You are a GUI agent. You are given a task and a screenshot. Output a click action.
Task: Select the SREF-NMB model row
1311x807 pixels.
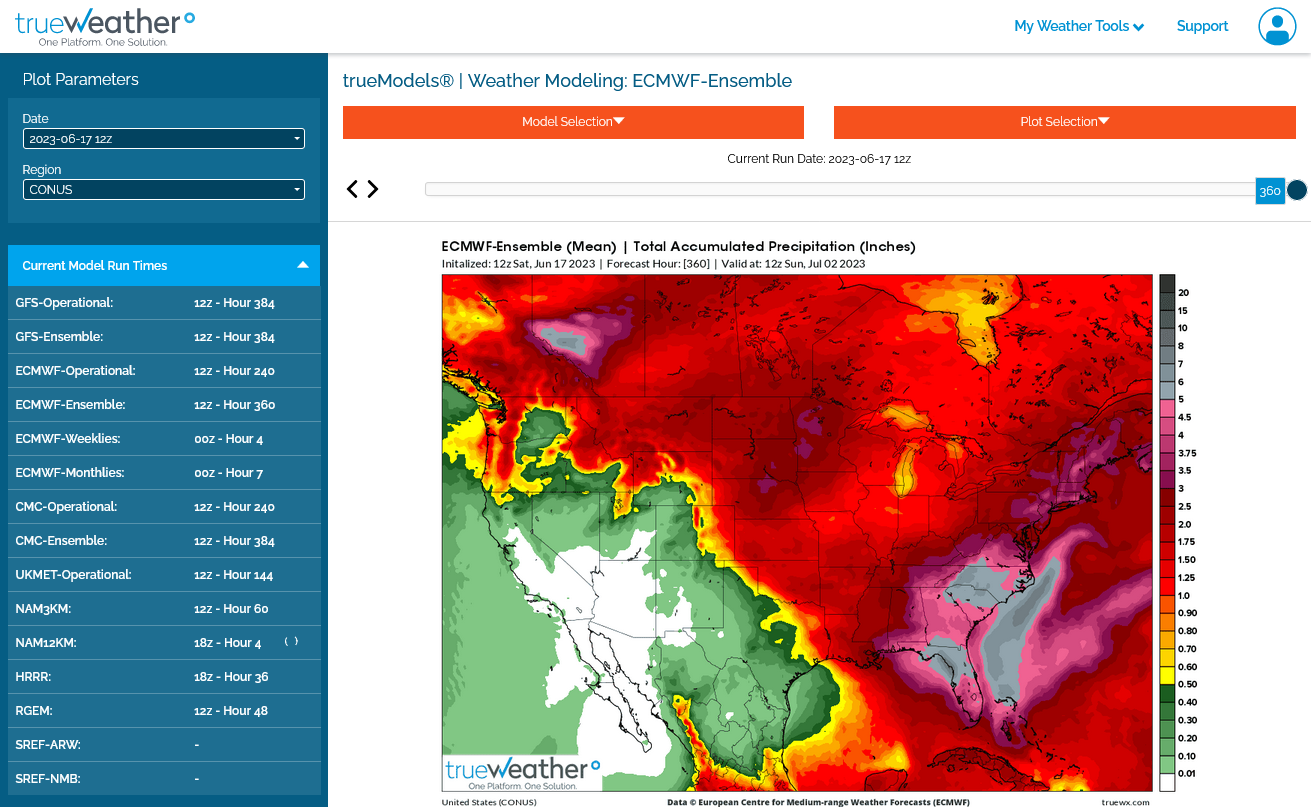(164, 779)
